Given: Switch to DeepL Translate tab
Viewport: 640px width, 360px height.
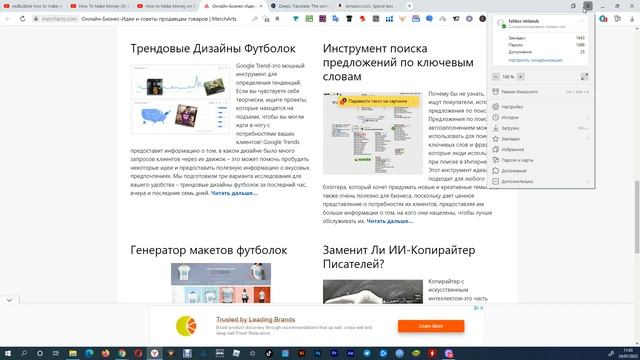Looking at the screenshot, I should [x=300, y=6].
